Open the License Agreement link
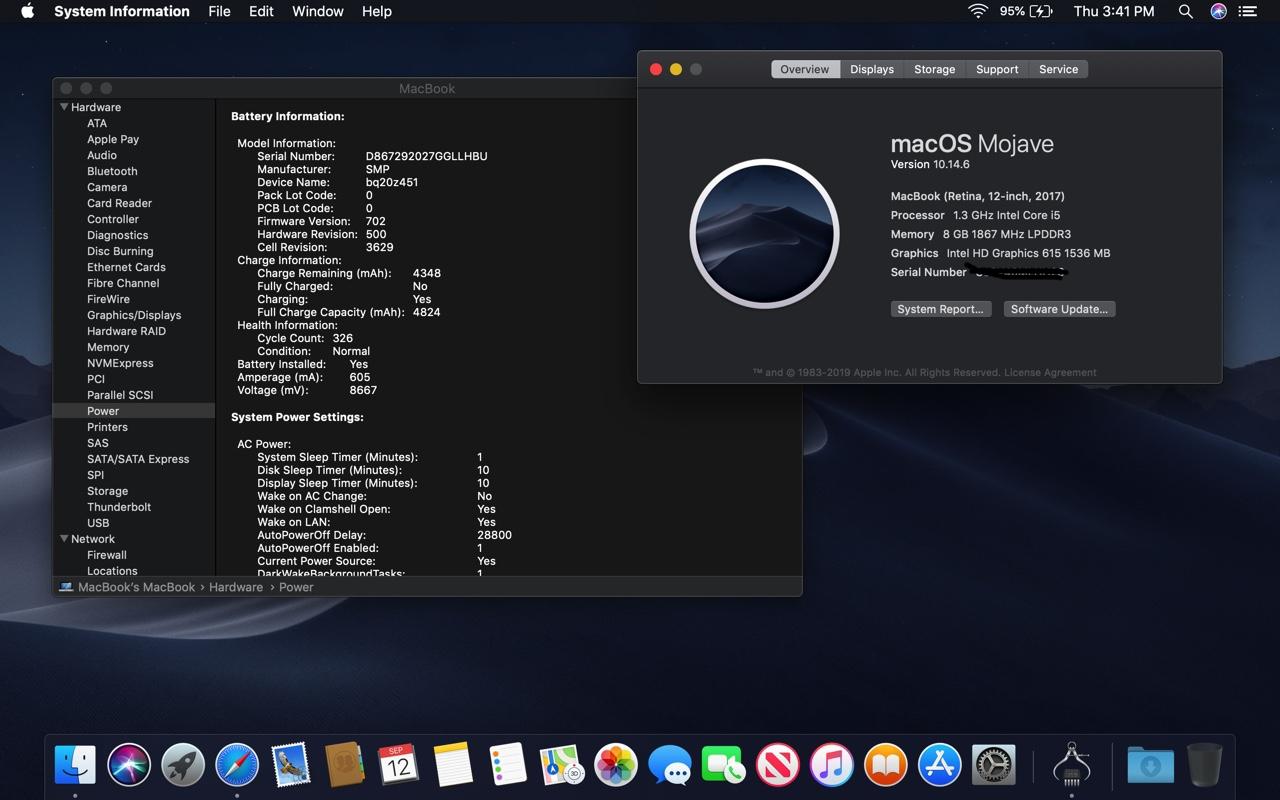Screen dimensions: 1280x800 1050,372
